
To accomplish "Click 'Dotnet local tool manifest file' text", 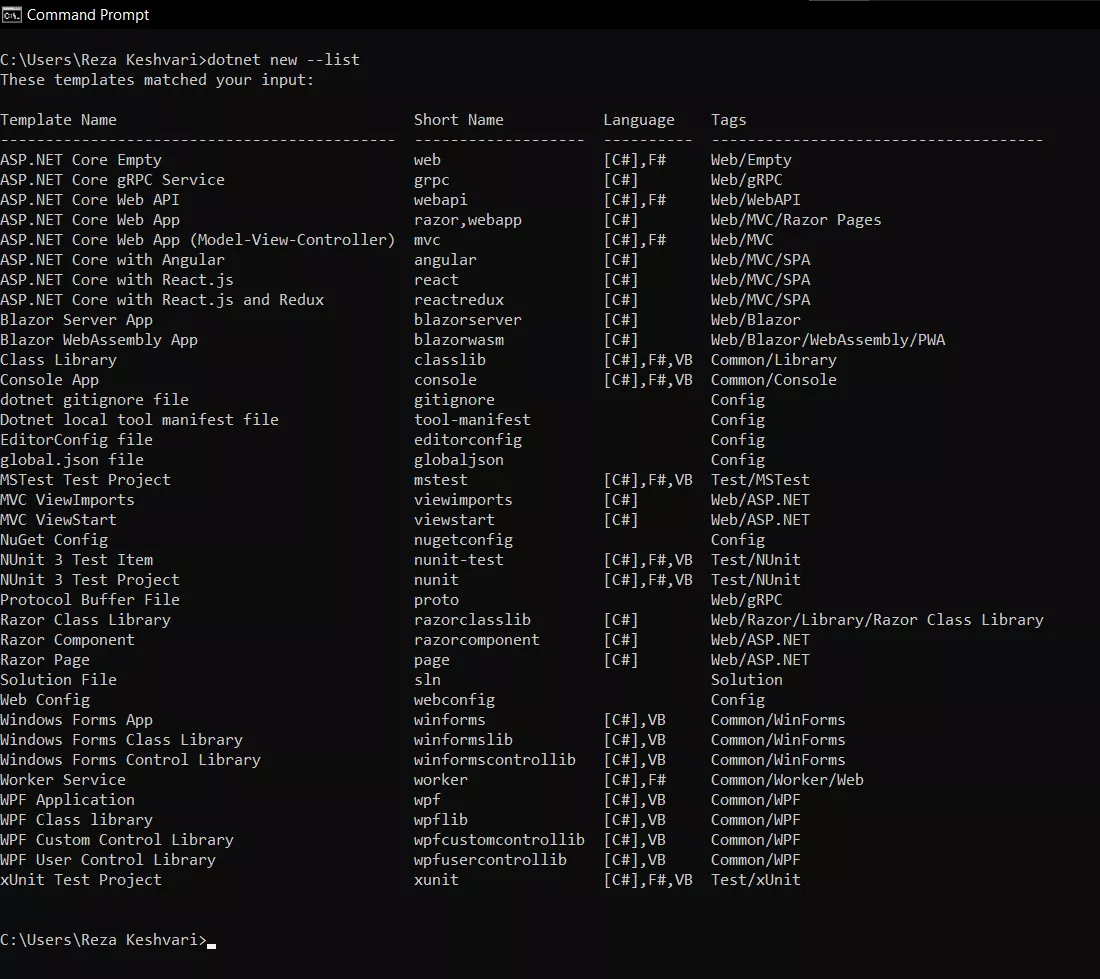I will click(140, 419).
